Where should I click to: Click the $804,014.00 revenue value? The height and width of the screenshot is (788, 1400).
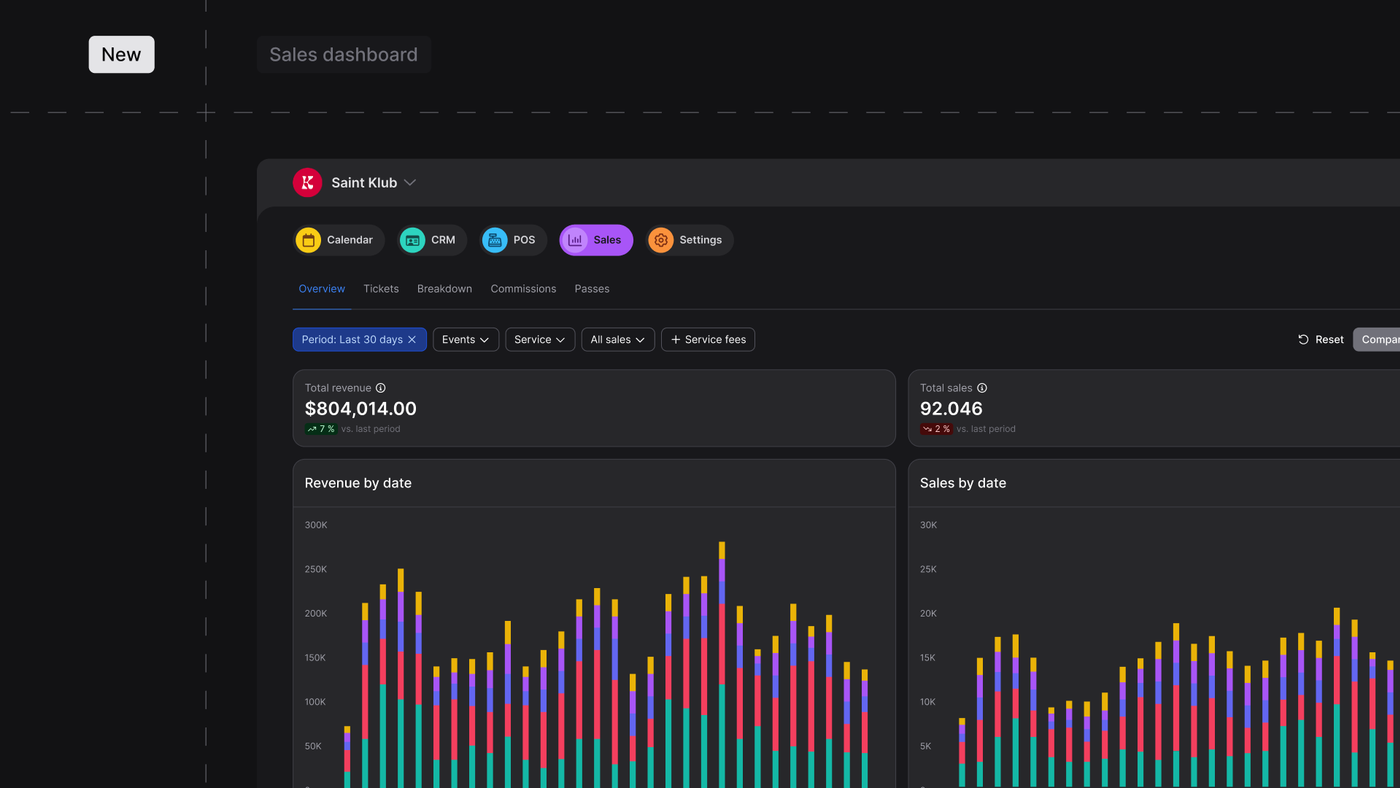click(x=361, y=409)
